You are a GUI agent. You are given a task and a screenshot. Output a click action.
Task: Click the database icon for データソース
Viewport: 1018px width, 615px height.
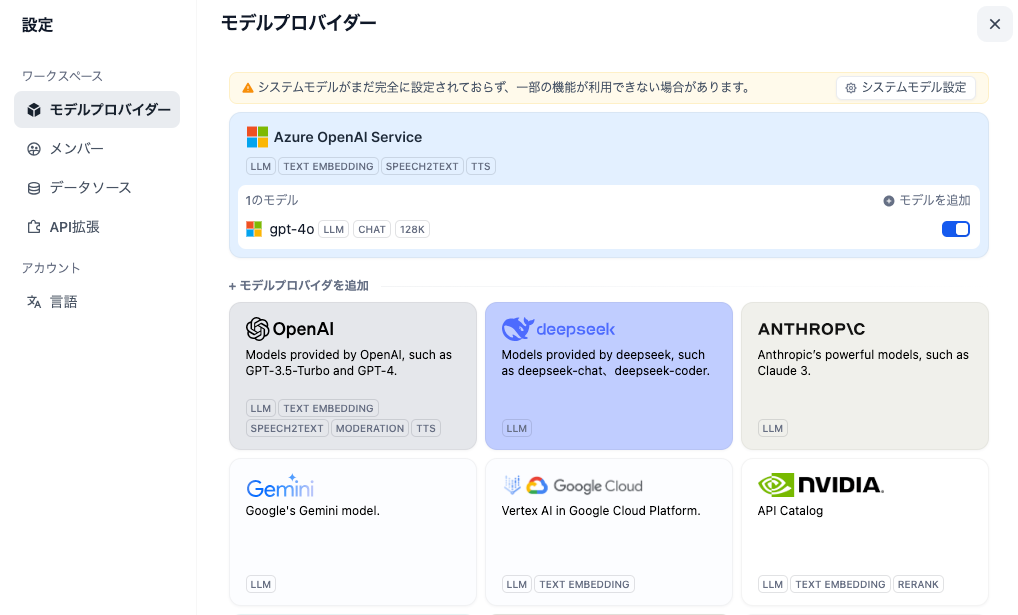(34, 188)
